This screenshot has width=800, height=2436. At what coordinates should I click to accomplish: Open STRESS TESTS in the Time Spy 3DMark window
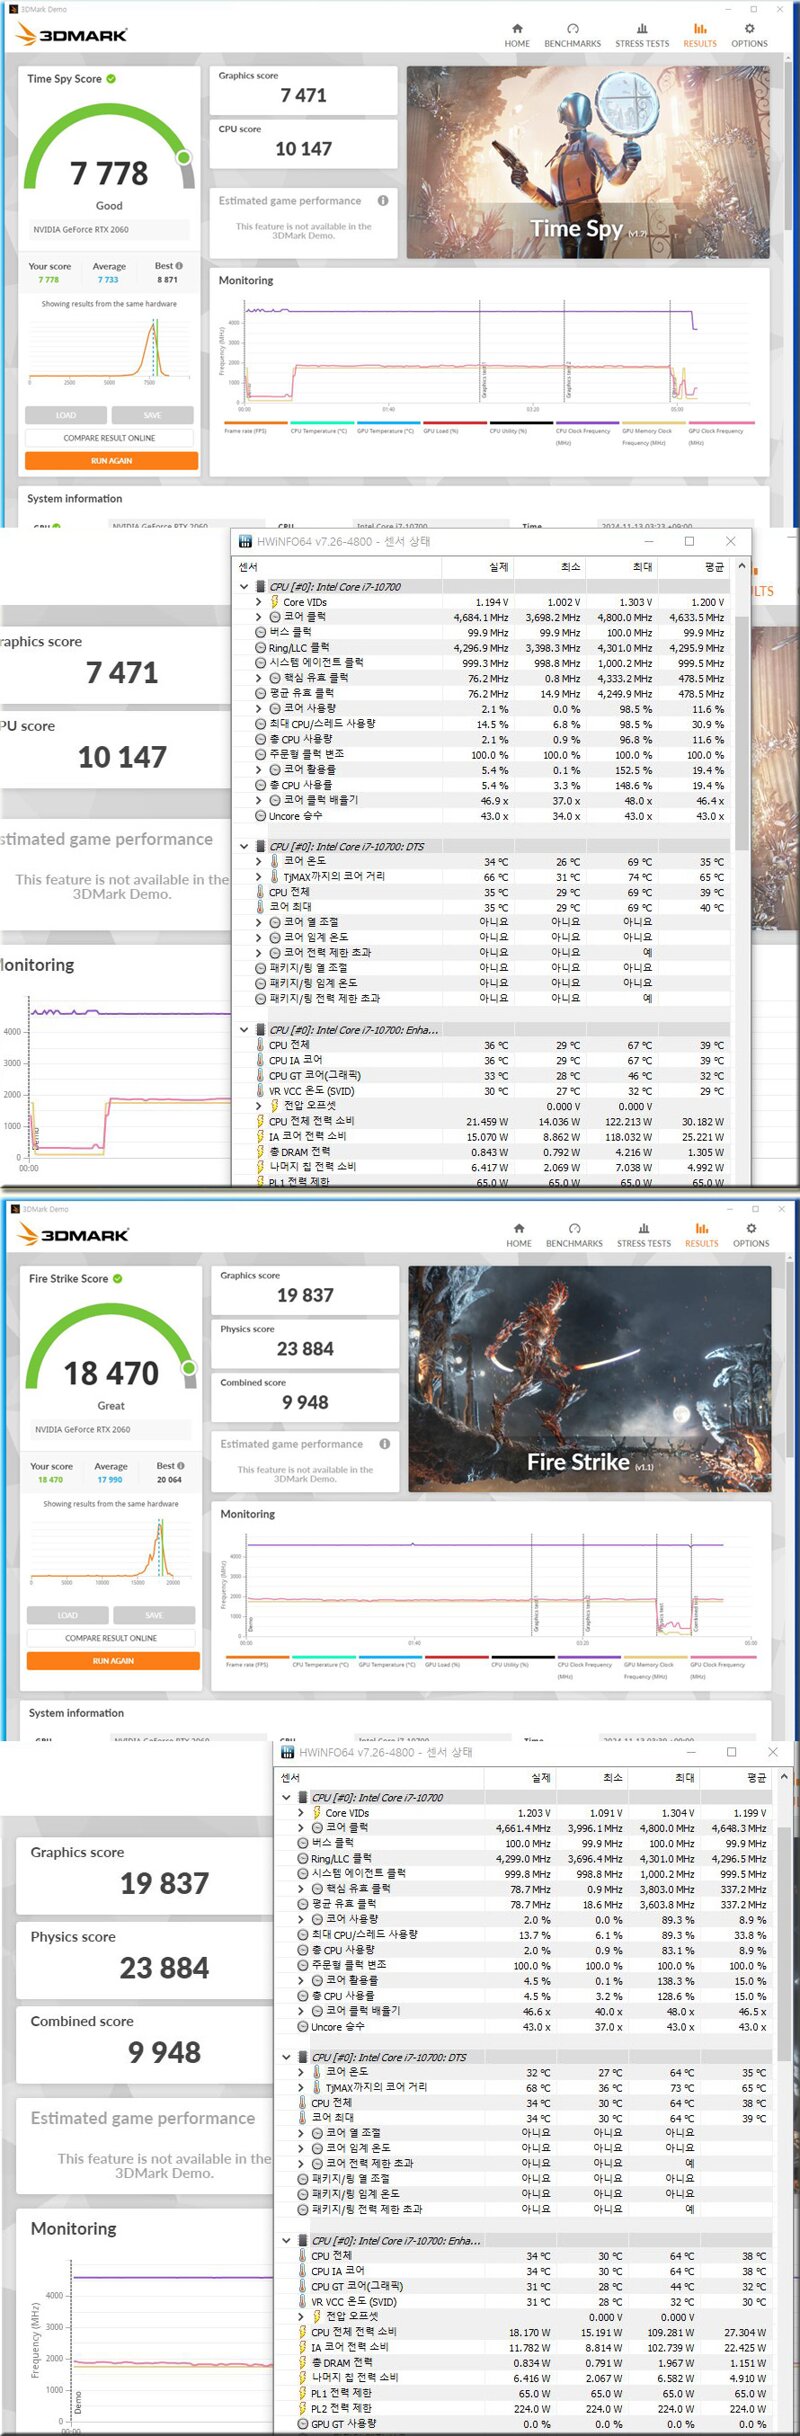(642, 35)
